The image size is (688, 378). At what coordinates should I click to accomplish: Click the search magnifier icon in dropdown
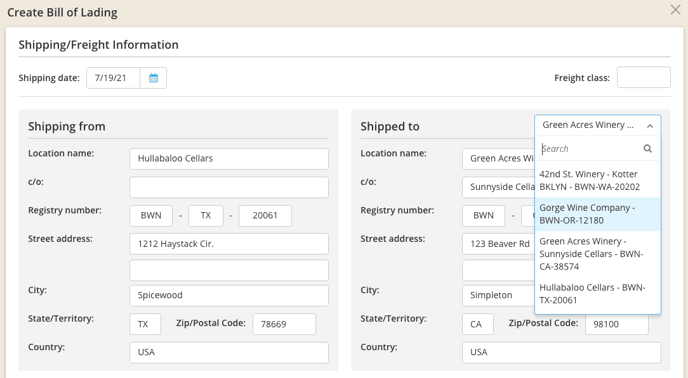[647, 148]
